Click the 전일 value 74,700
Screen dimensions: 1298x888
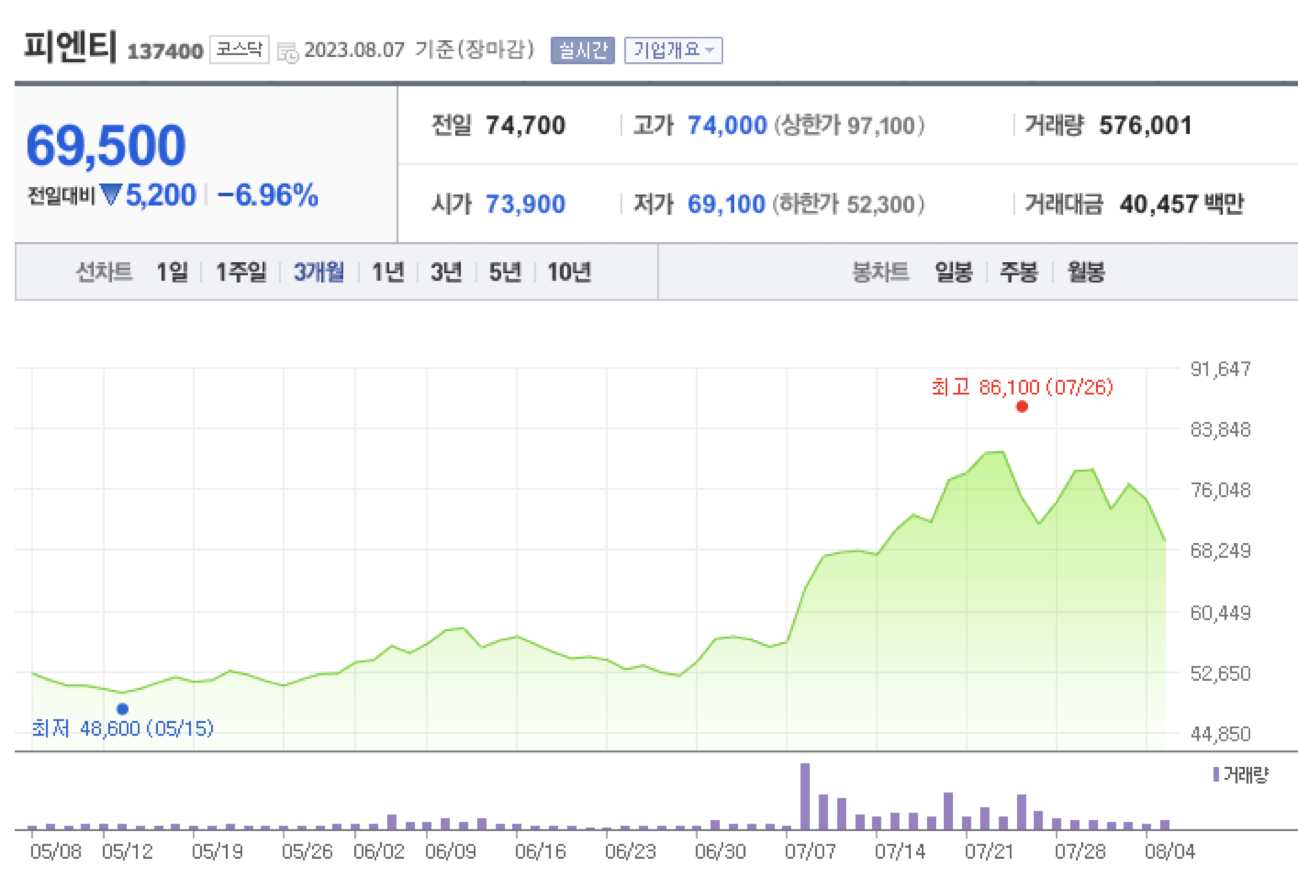525,126
